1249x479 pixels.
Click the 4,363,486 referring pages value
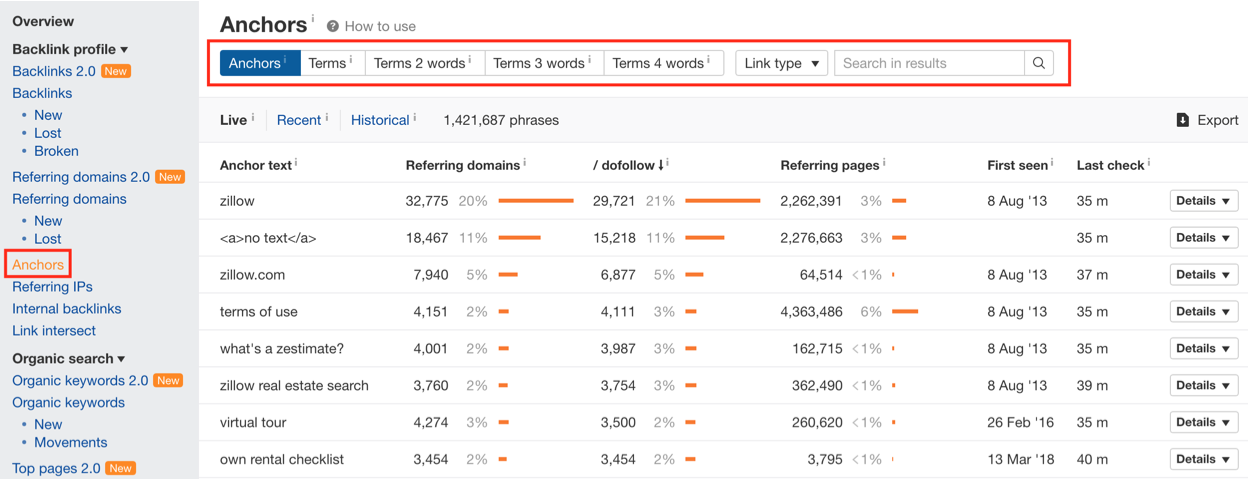812,312
